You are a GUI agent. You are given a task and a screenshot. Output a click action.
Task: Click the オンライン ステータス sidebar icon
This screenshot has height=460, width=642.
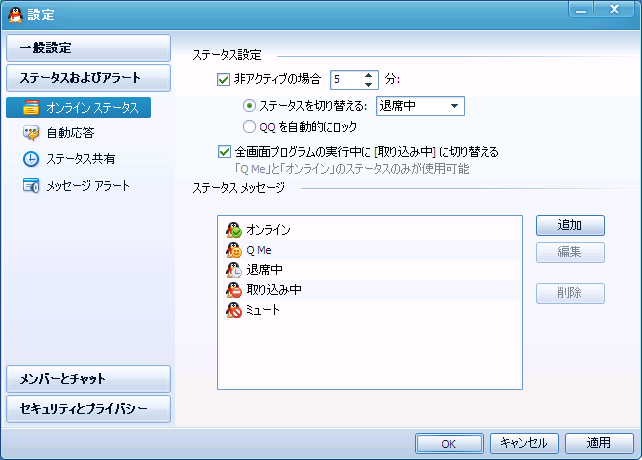point(31,107)
